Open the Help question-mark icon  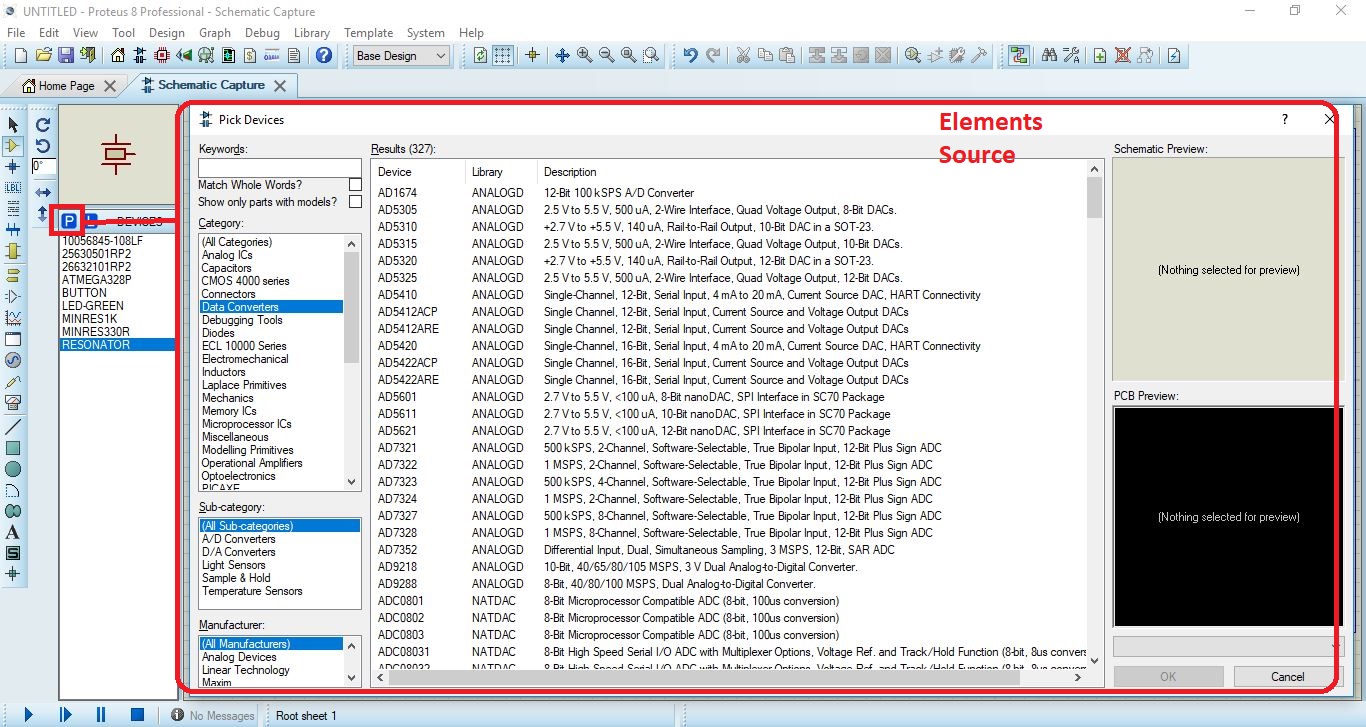pyautogui.click(x=324, y=56)
